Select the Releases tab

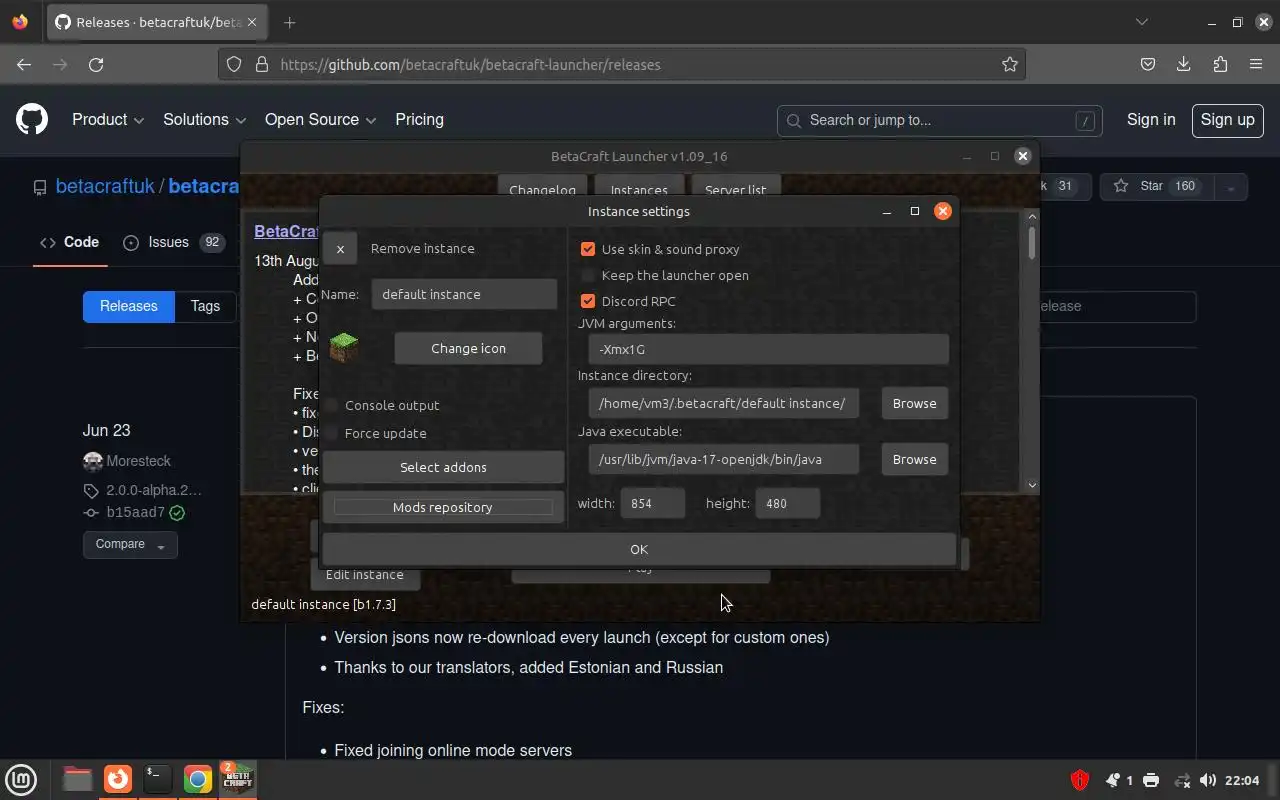(128, 306)
